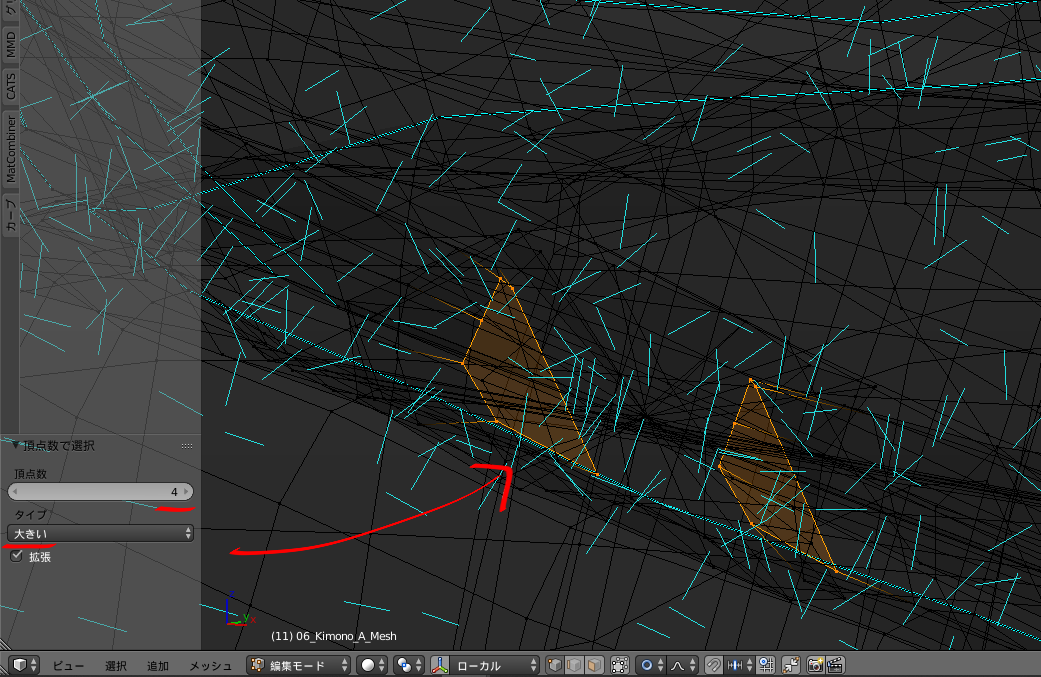This screenshot has height=677, width=1041.
Task: Select vertex selection mode icon
Action: pyautogui.click(x=556, y=665)
